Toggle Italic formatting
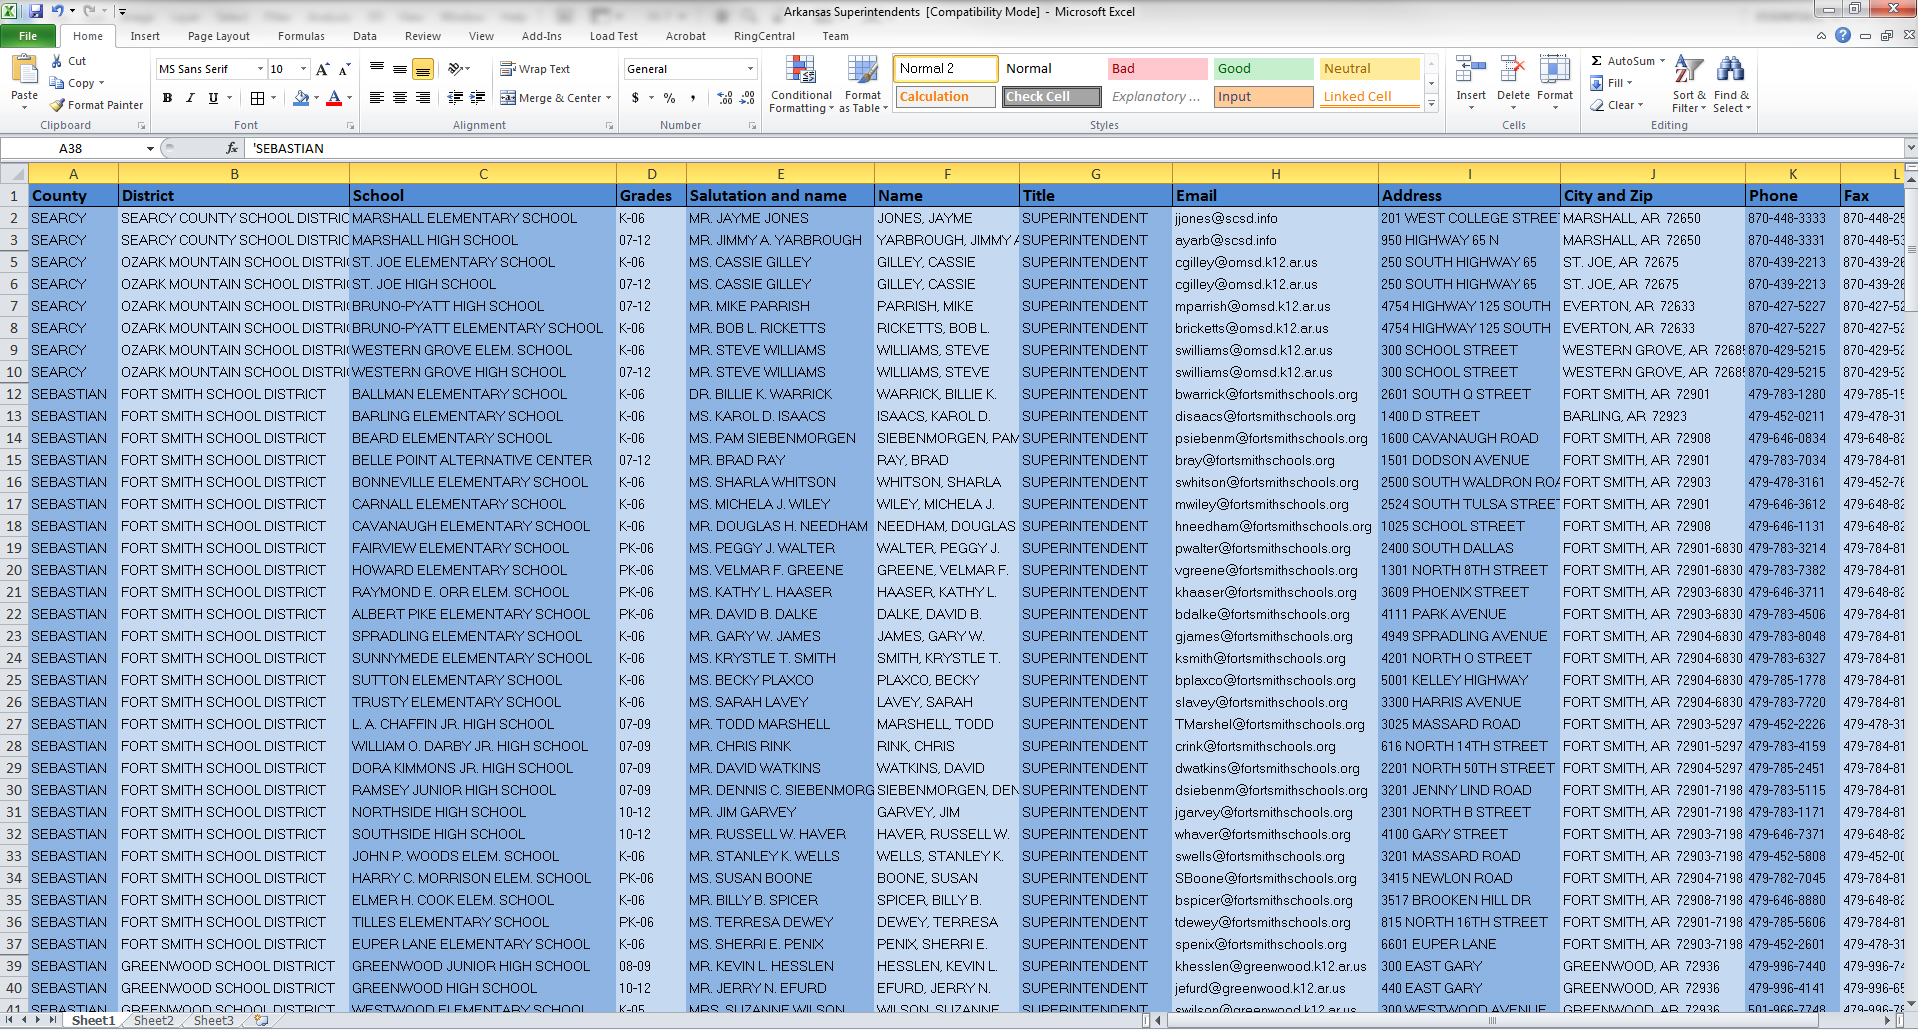Image resolution: width=1918 pixels, height=1030 pixels. click(x=190, y=98)
